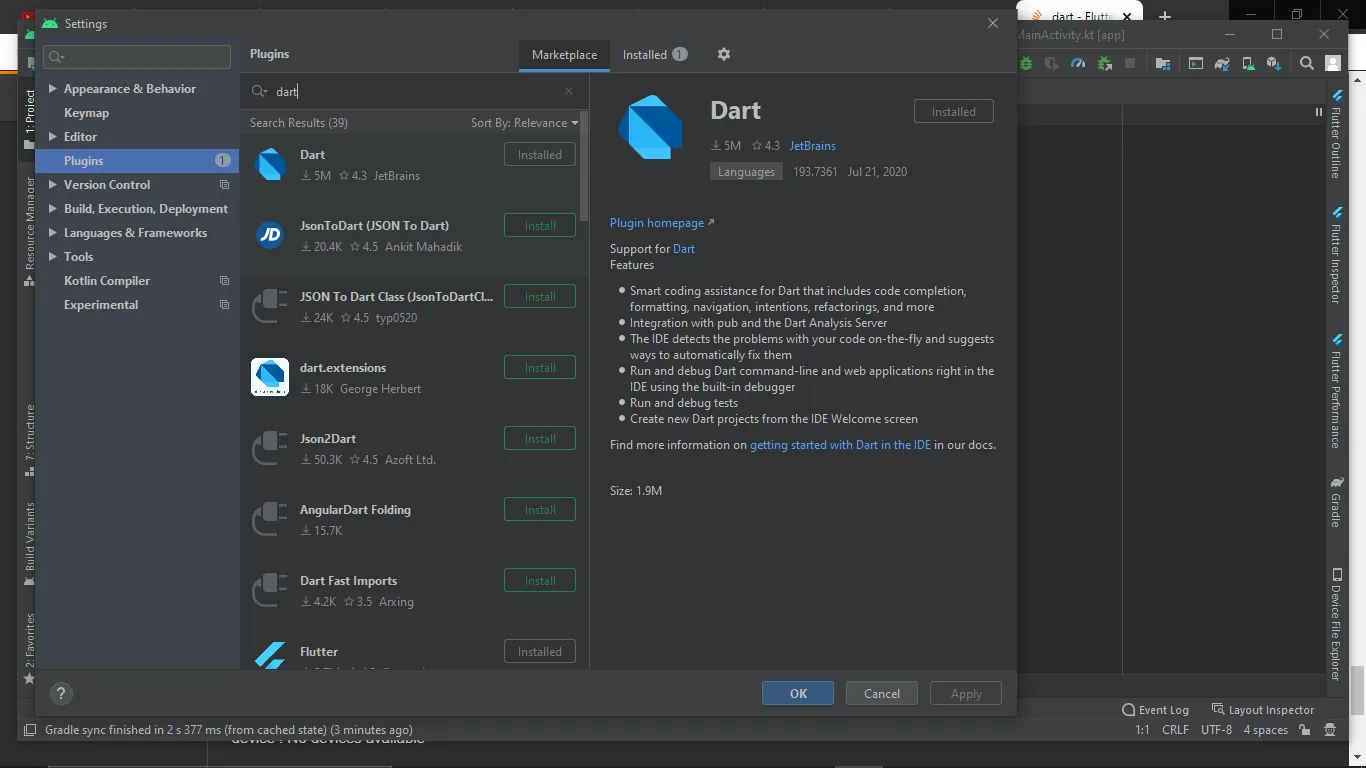The height and width of the screenshot is (768, 1366).
Task: Open Project Structure folder icon
Action: 1163,63
